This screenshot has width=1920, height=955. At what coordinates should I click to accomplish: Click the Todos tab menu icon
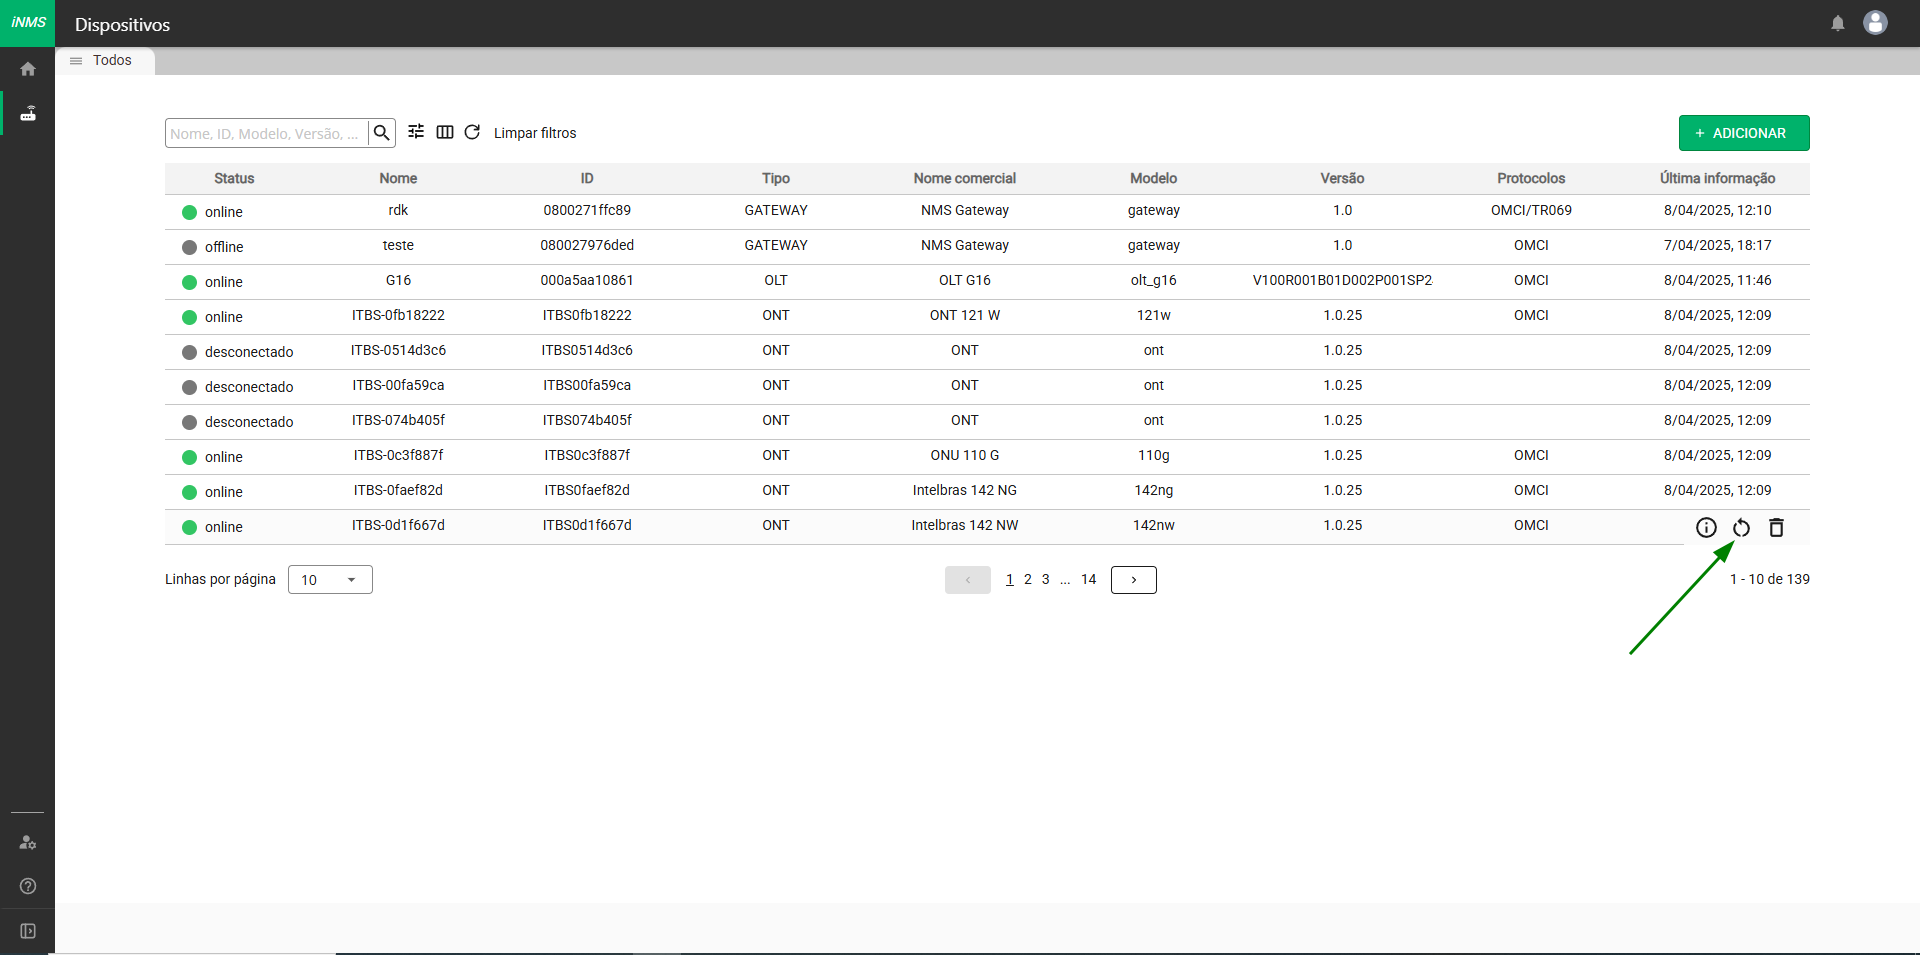(76, 61)
